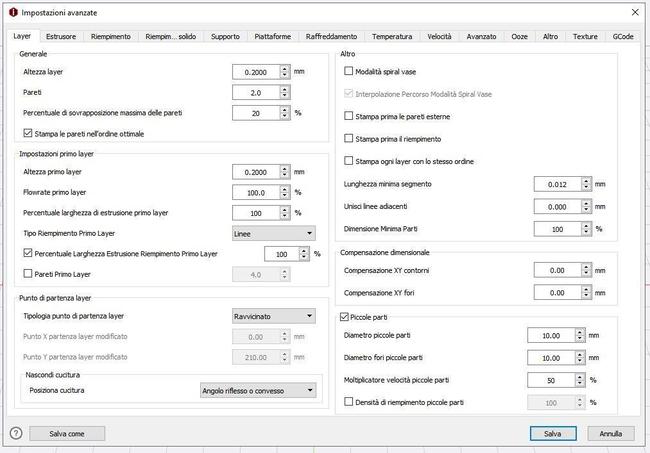Viewport: 650px width, 453px height.
Task: Increase Diametro piccole parti spinner
Action: pos(580,332)
